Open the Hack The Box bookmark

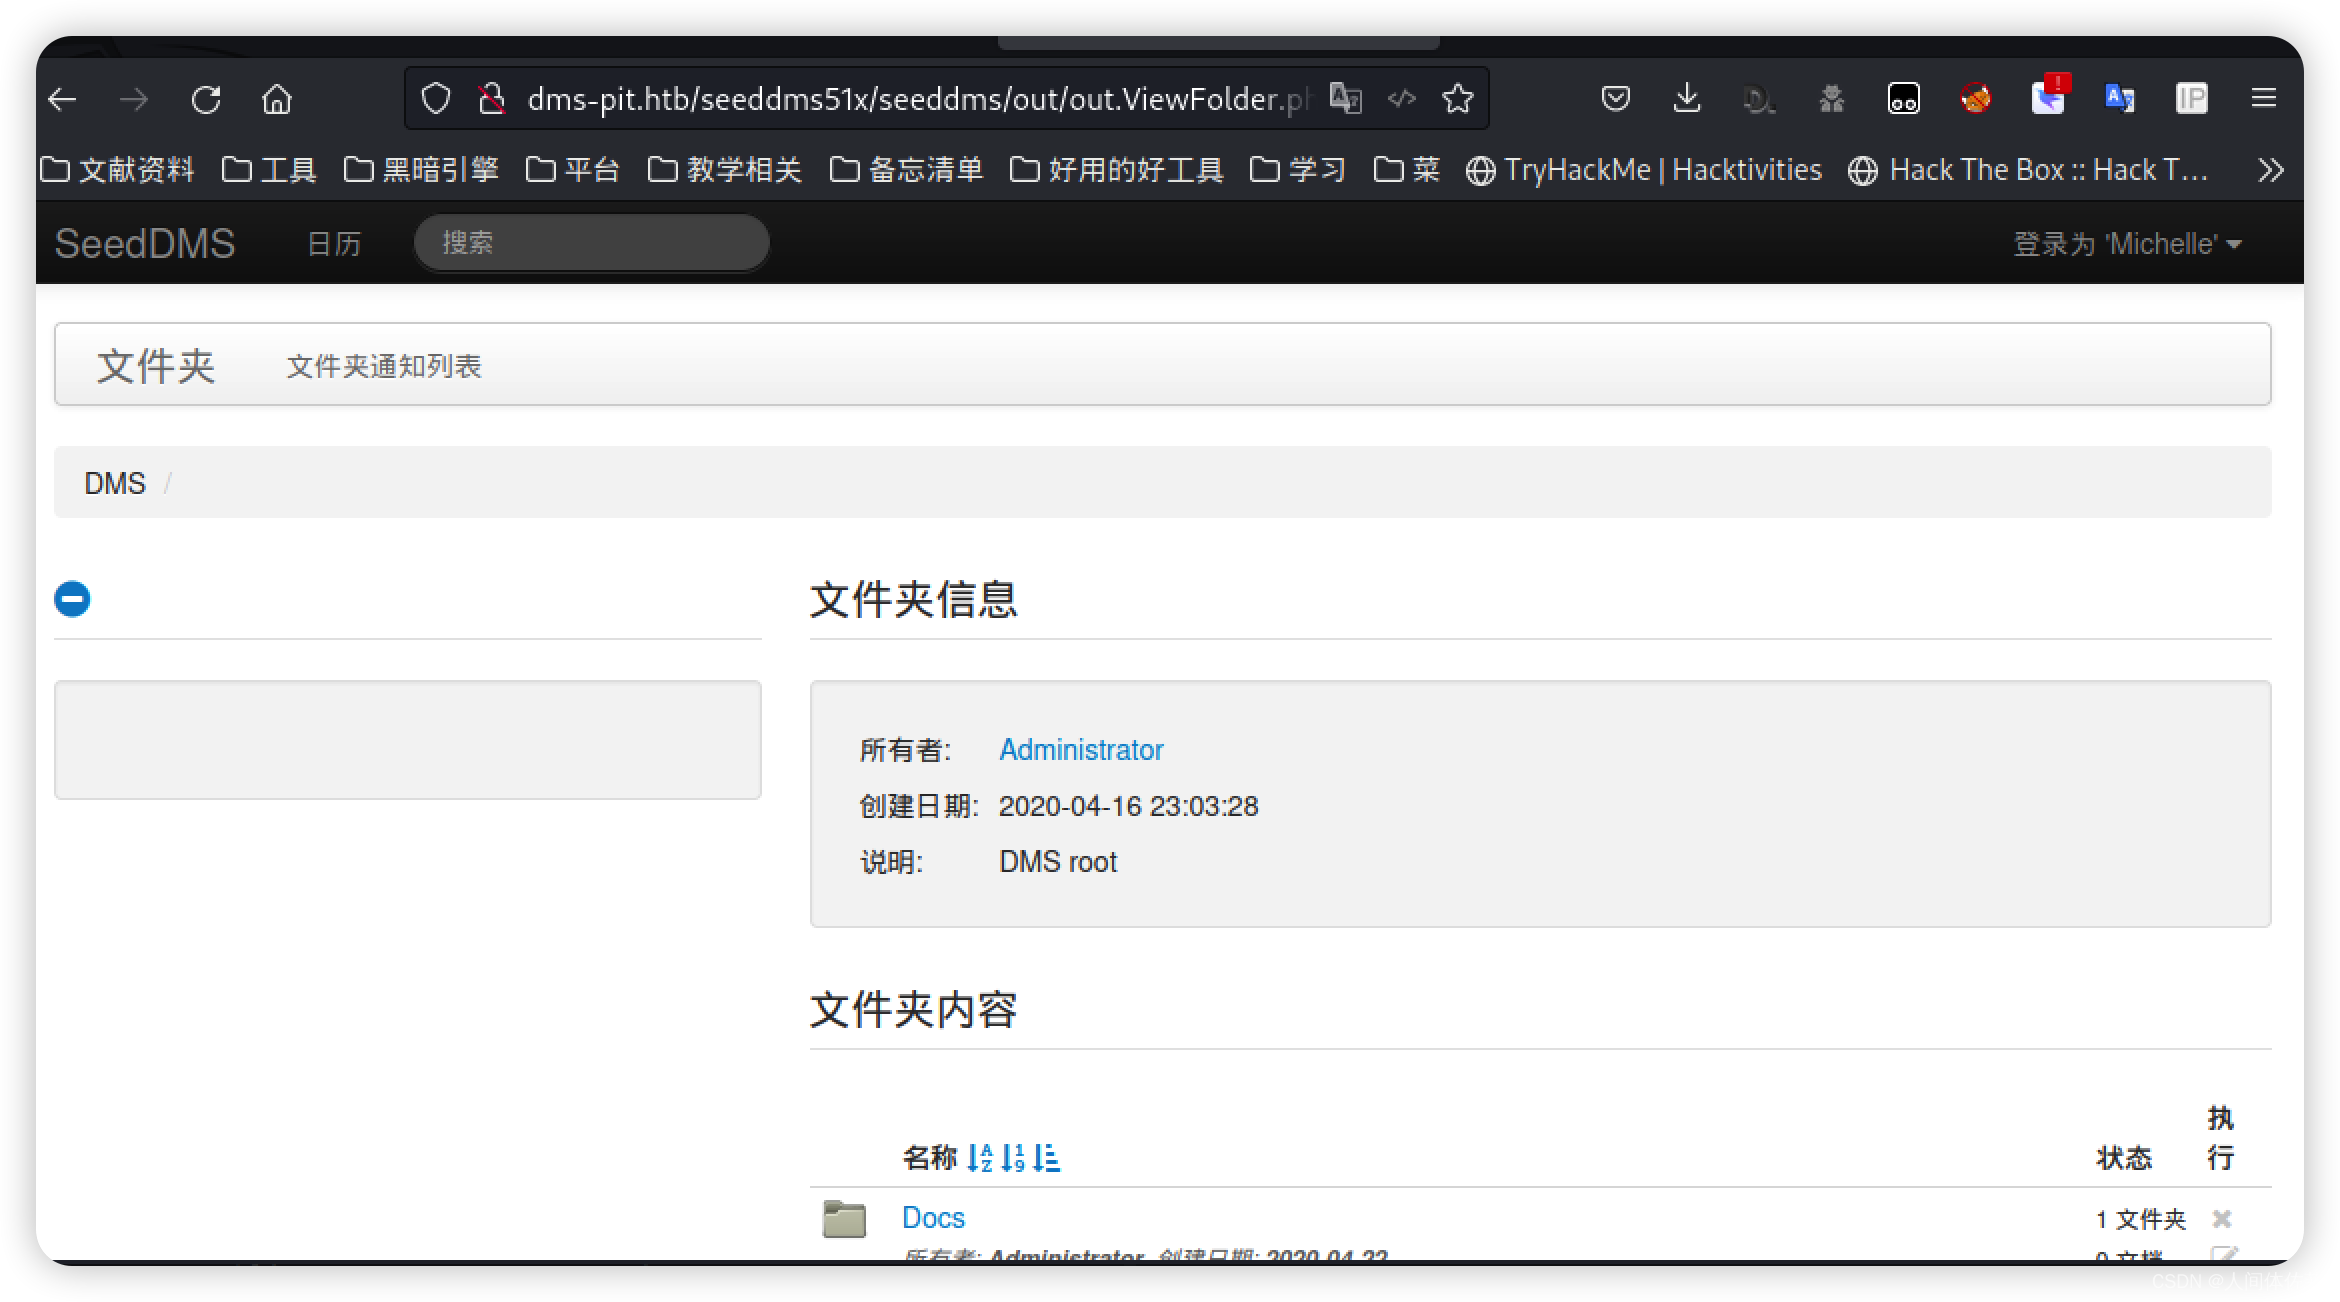(2029, 170)
